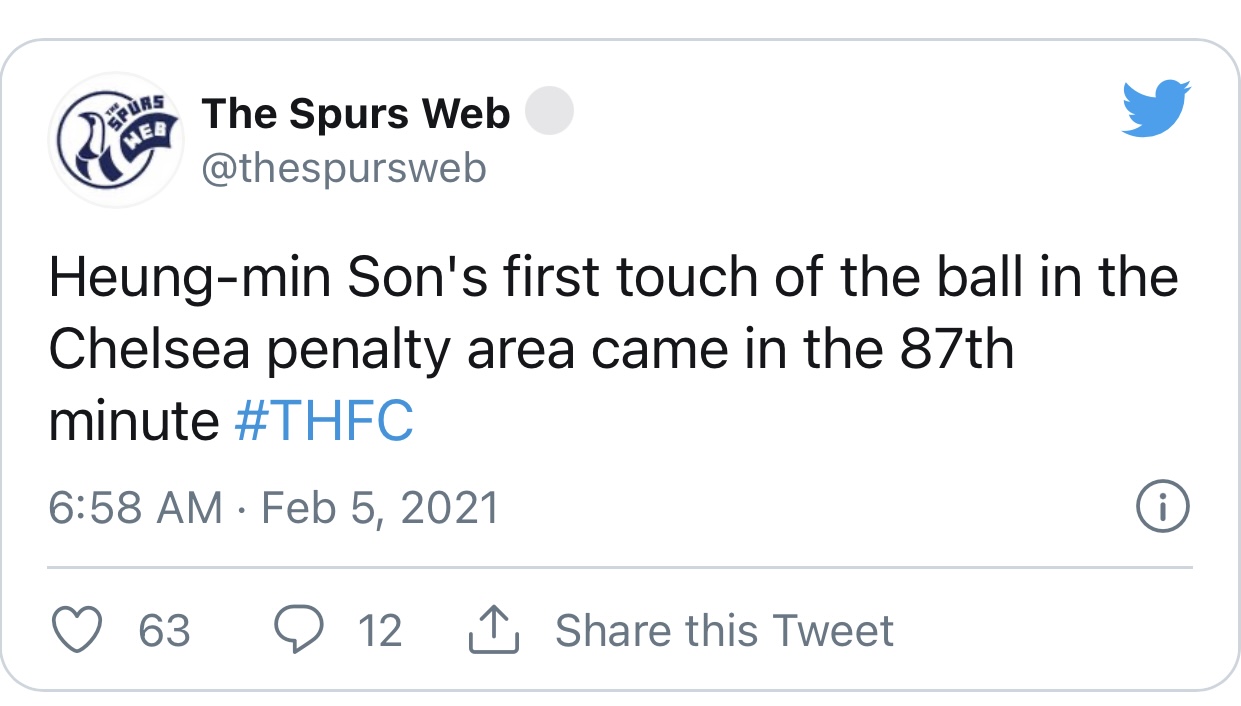The image size is (1241, 706).
Task: Open the 6:58 AM timestamp link
Action: click(x=136, y=508)
